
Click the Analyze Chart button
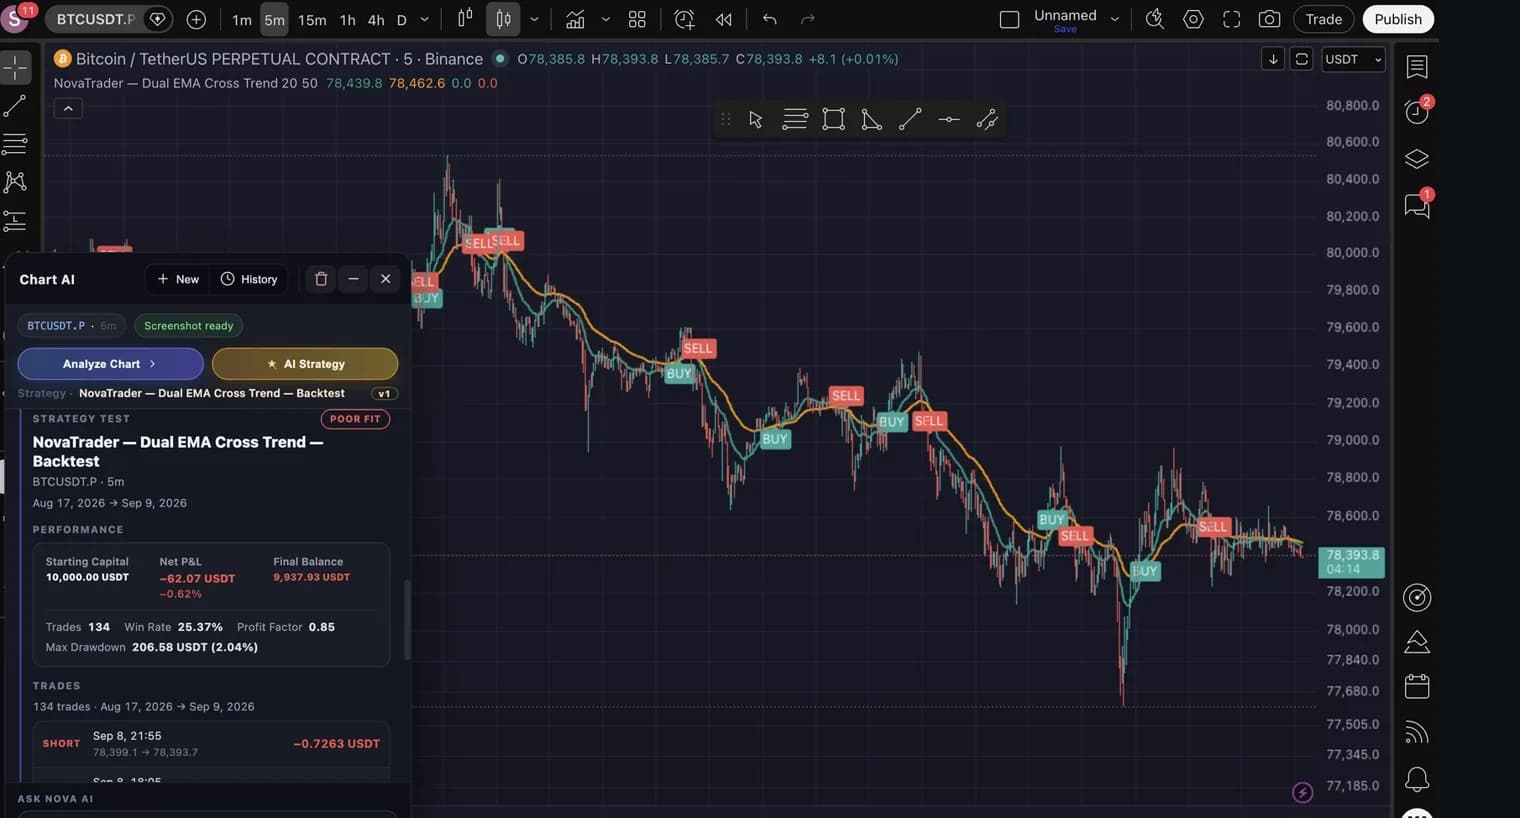110,364
